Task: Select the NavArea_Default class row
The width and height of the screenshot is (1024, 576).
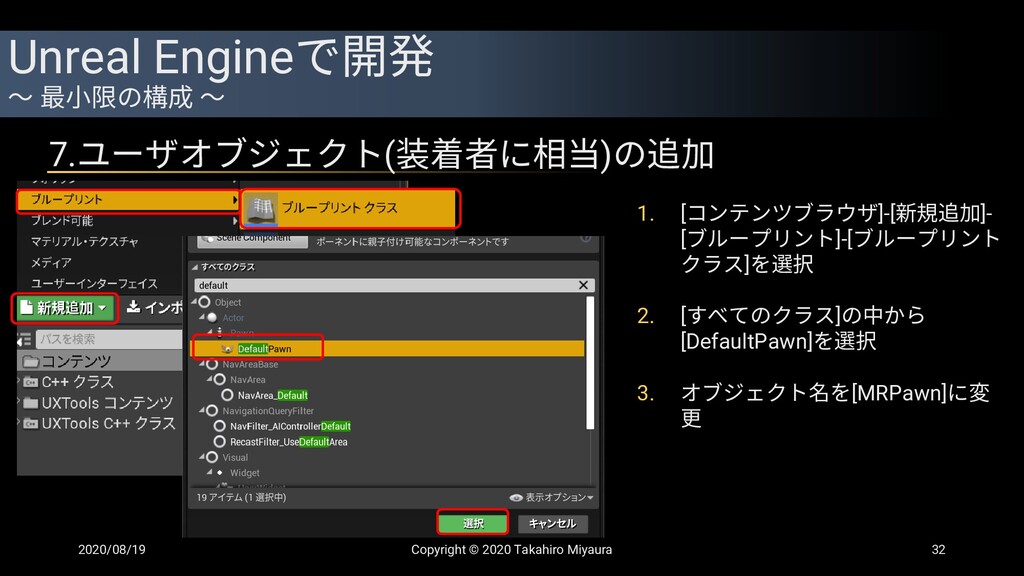Action: (389, 396)
